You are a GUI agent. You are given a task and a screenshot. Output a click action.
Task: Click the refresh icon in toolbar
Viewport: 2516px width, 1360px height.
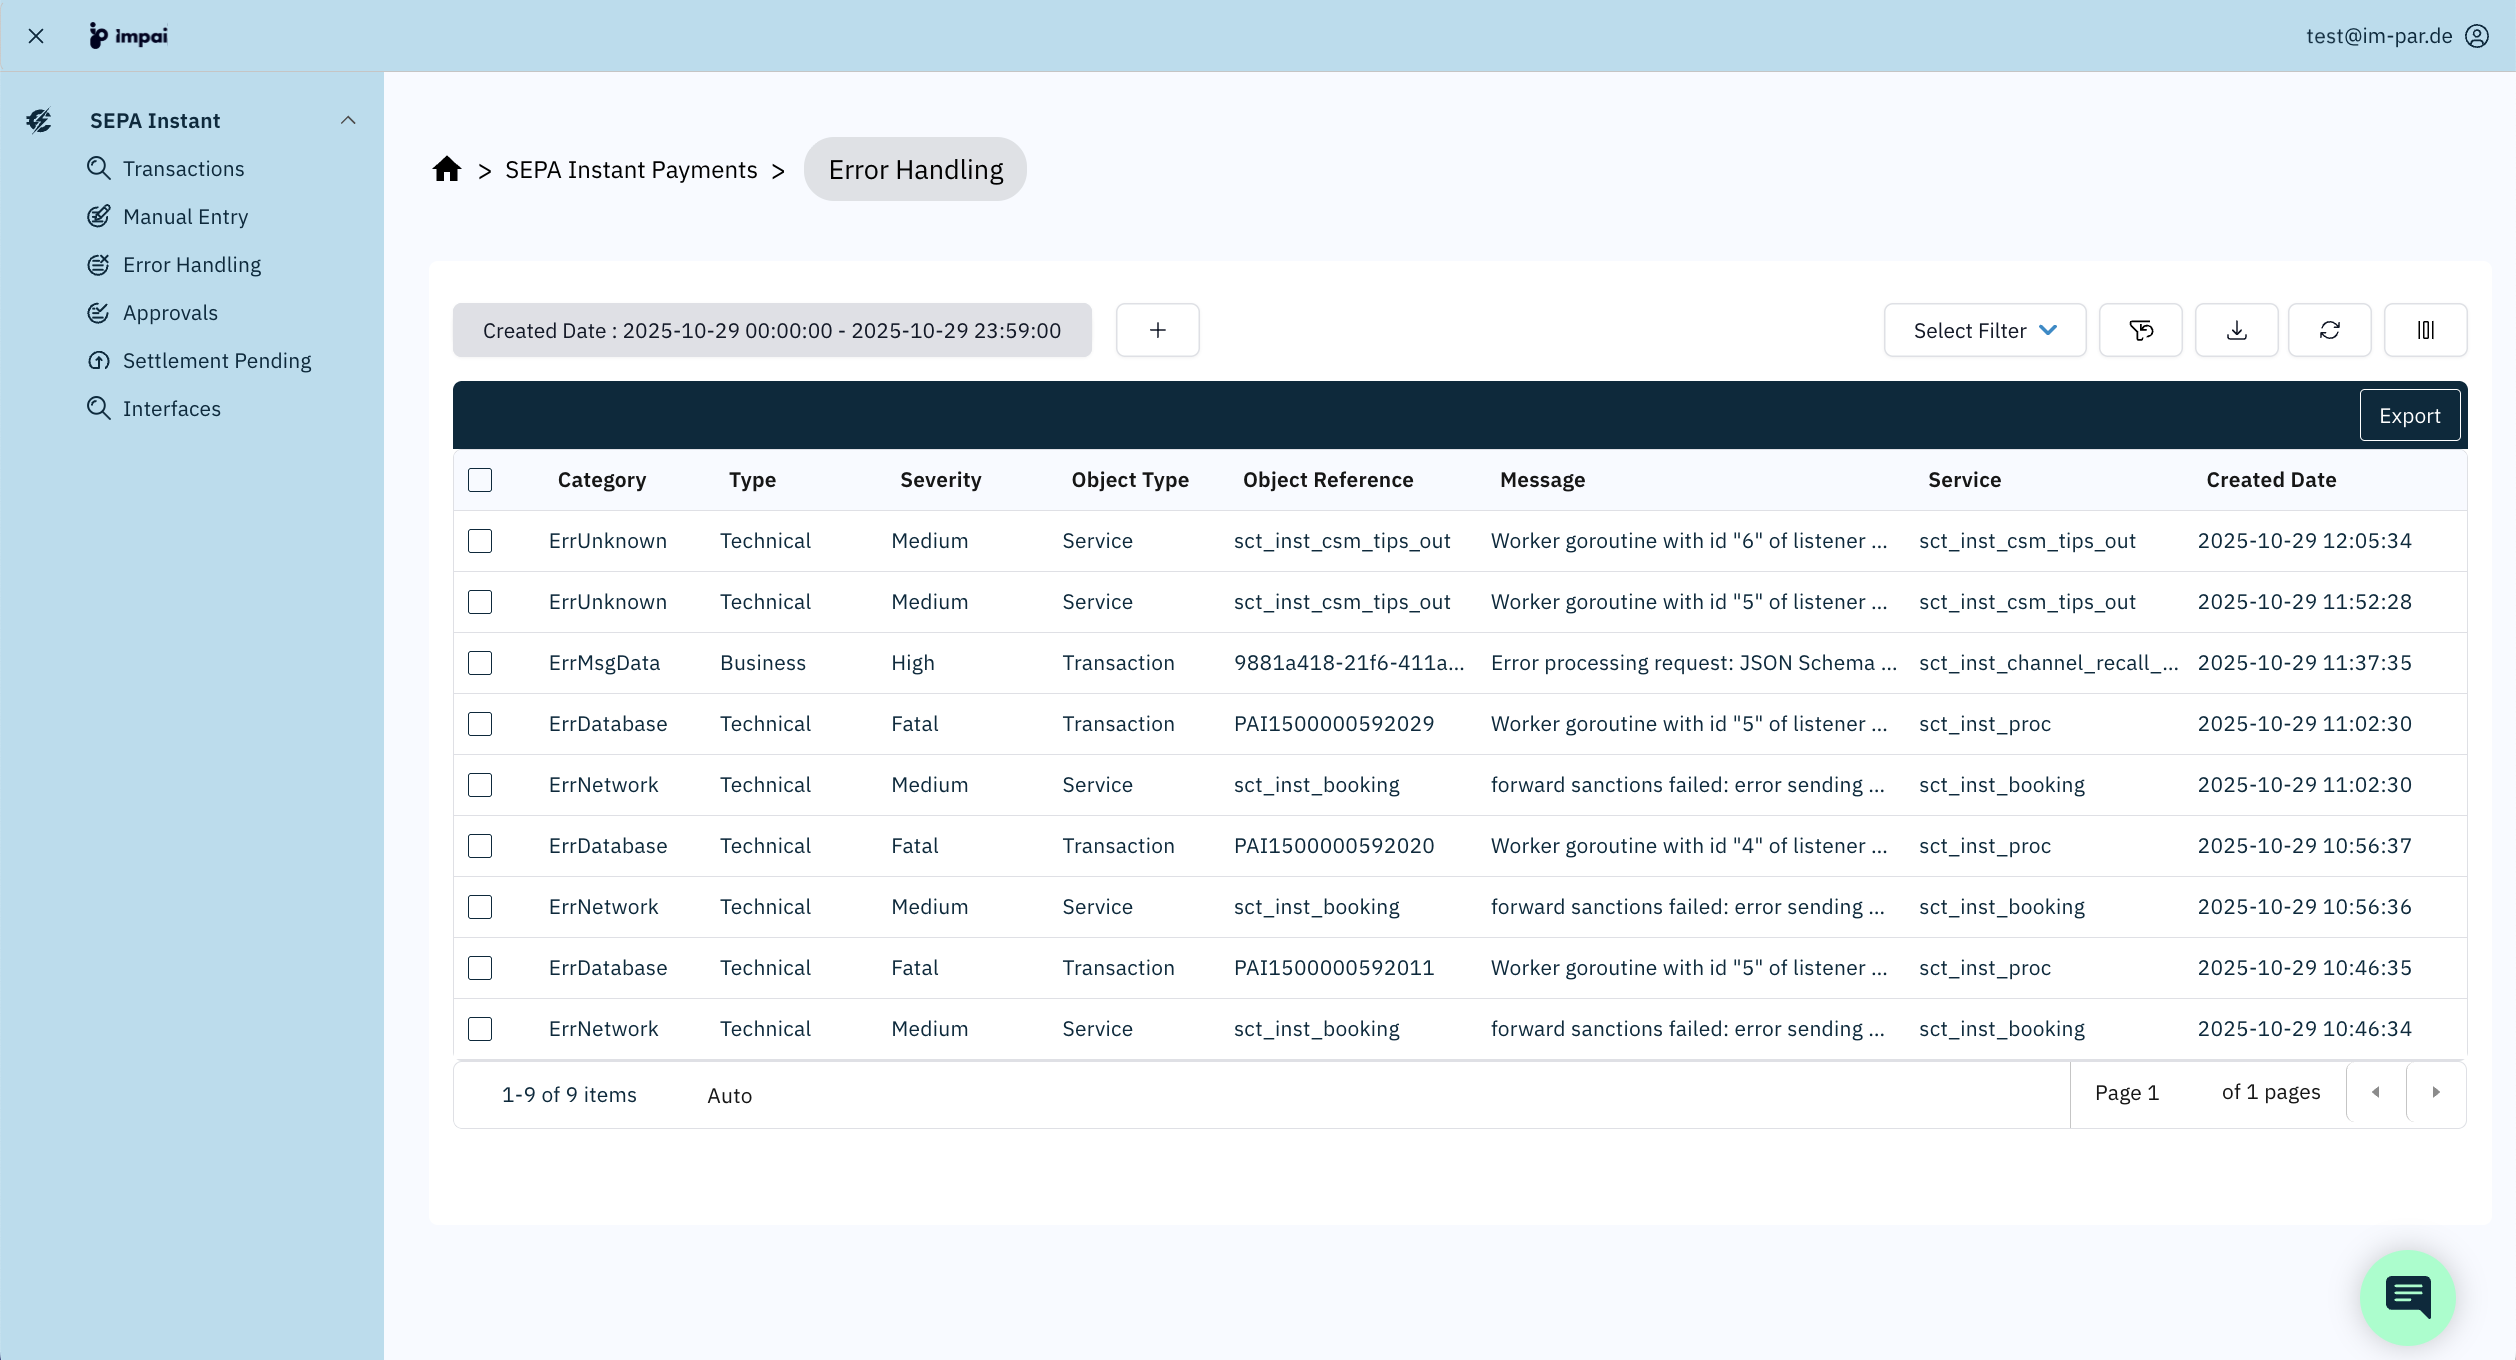2329,330
